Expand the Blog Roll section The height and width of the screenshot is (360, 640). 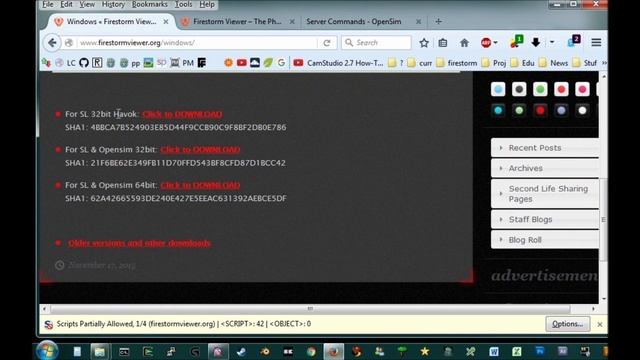545,240
